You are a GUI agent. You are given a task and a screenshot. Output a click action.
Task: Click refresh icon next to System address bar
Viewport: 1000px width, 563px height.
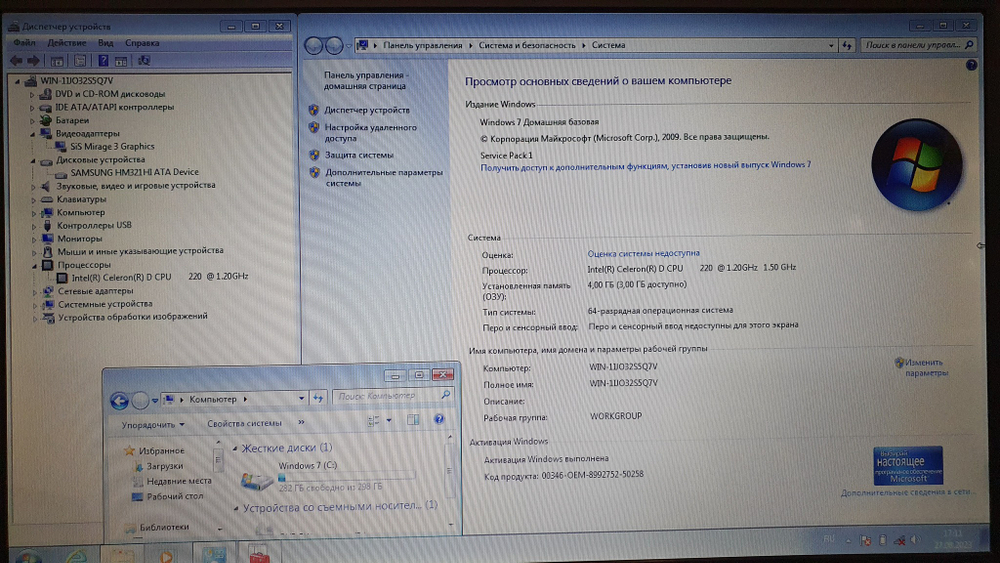tap(847, 45)
